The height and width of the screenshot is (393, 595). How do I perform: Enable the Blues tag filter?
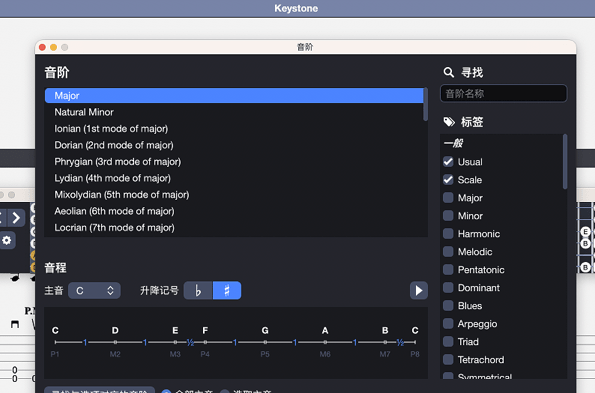point(448,306)
